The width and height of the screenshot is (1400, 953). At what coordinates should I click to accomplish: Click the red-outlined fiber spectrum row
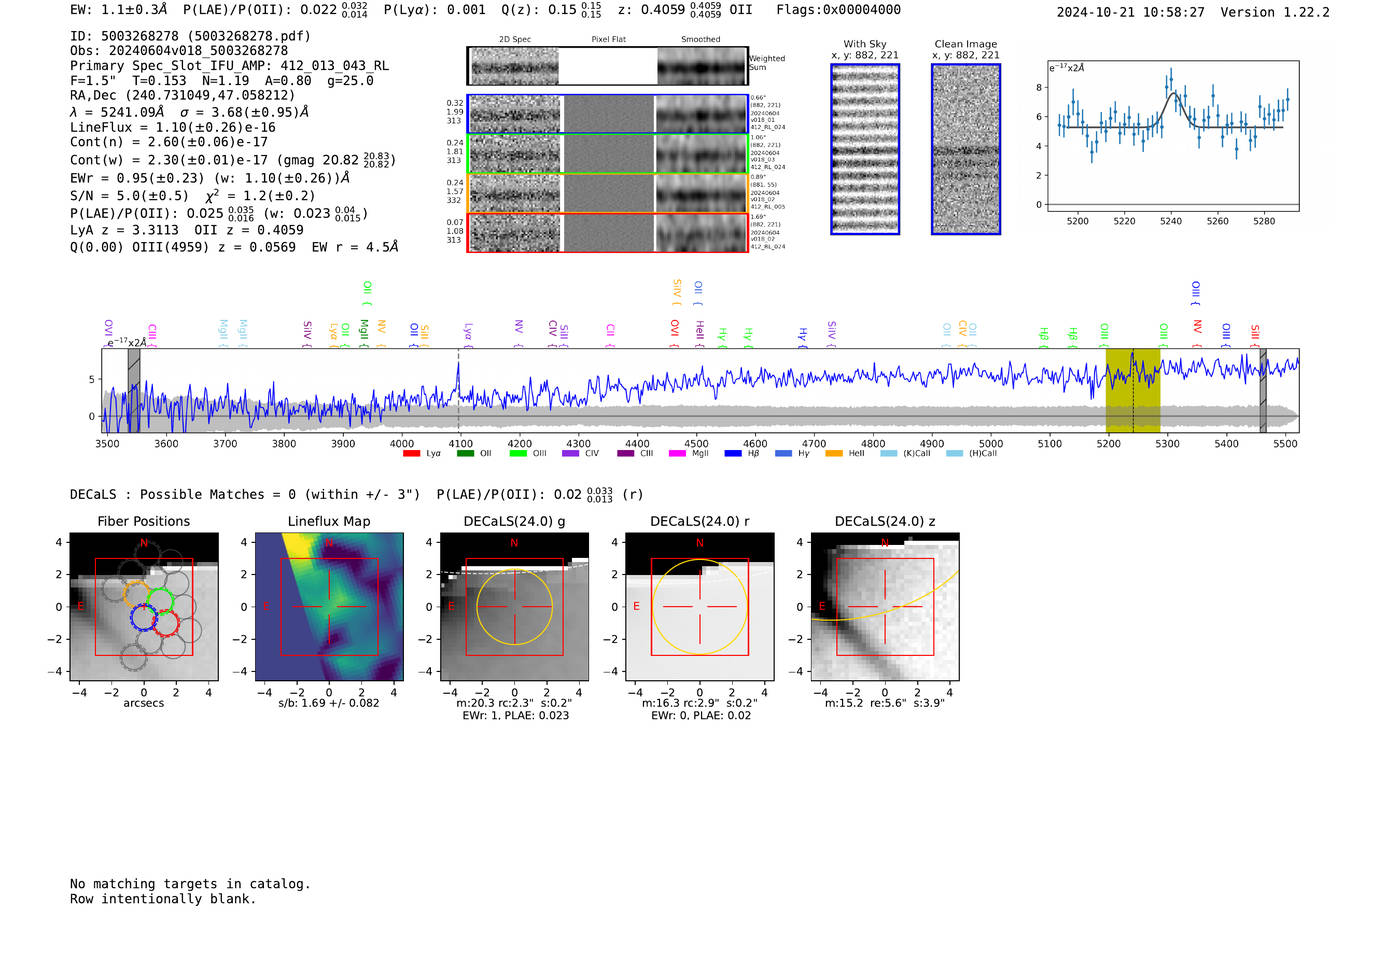608,233
